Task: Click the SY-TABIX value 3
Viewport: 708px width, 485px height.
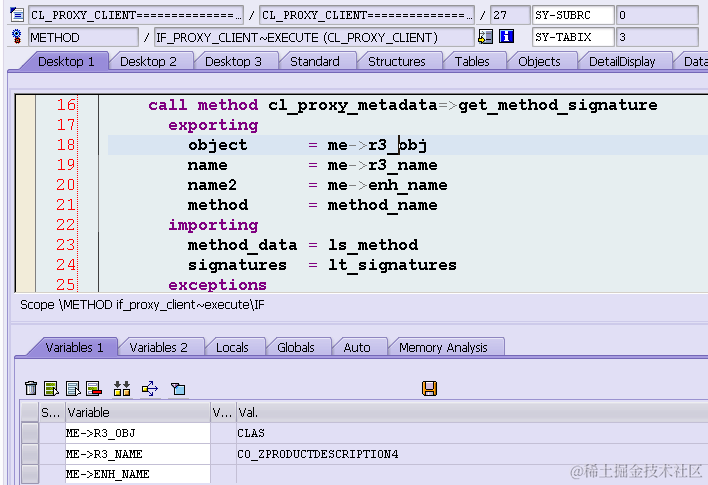Action: (657, 37)
